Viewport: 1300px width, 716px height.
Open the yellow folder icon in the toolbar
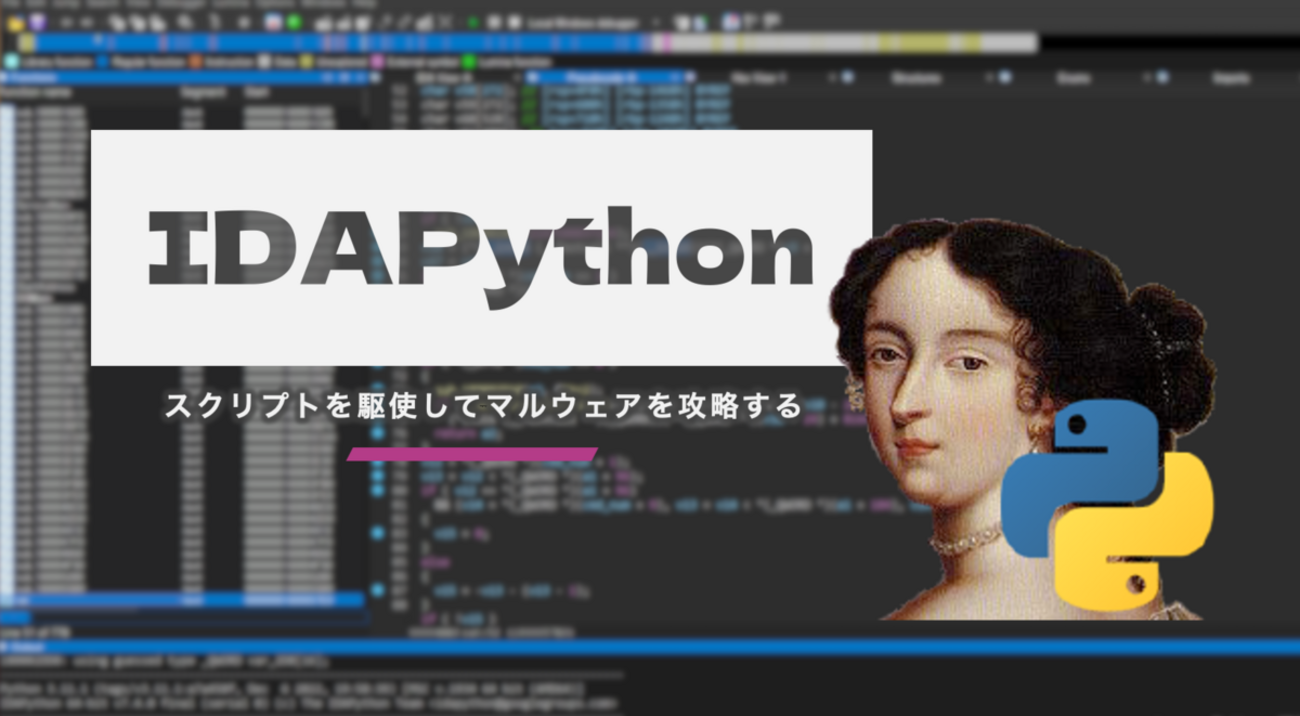[x=15, y=22]
